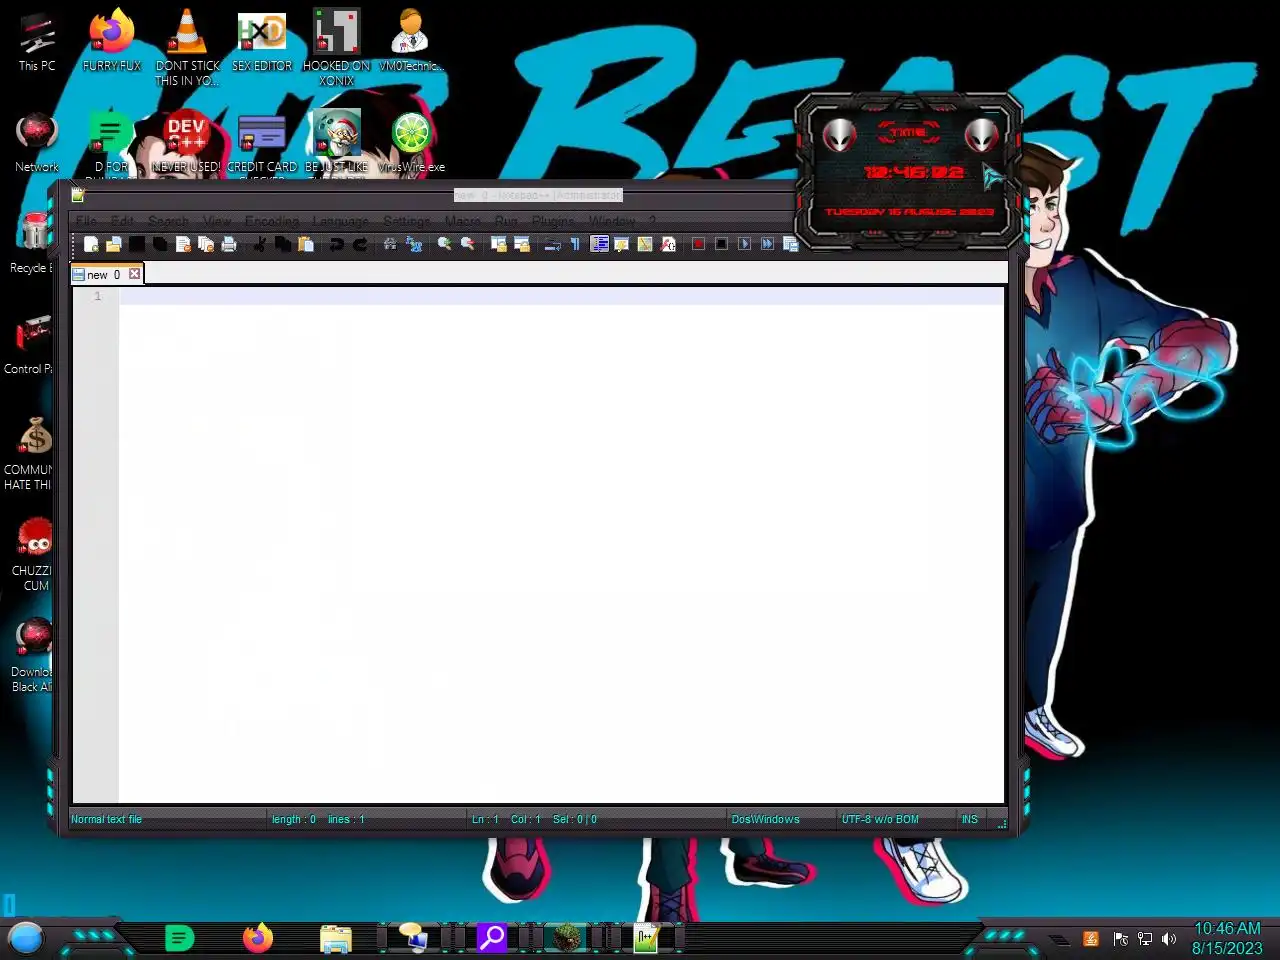Screen dimensions: 1280x960
Task: Open the VLC cone desktop icon
Action: click(x=187, y=47)
